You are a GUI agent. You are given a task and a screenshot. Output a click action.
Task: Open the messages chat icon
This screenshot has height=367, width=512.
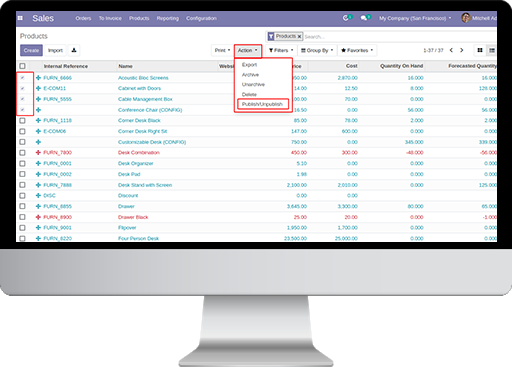click(x=364, y=18)
